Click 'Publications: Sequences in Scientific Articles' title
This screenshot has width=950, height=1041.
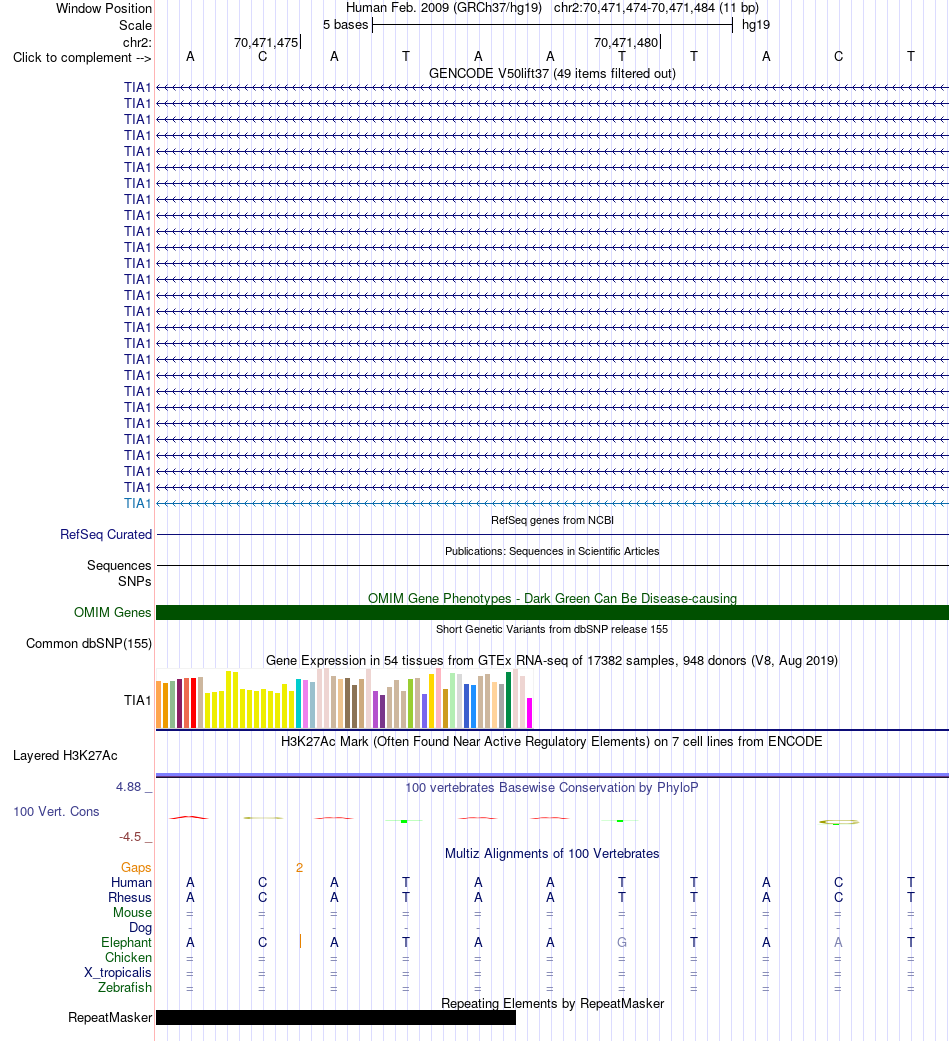[552, 551]
